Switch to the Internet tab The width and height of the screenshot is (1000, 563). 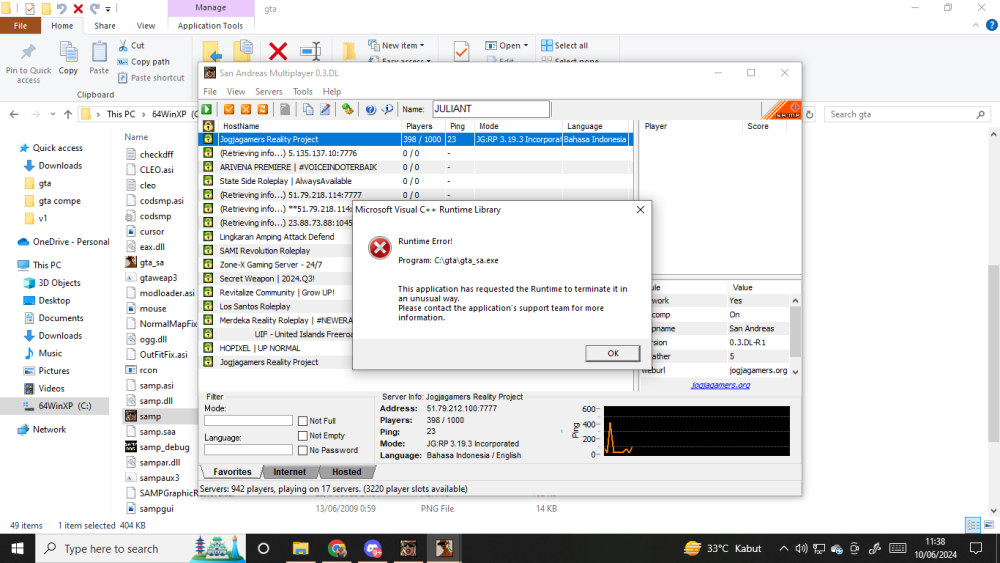(290, 472)
